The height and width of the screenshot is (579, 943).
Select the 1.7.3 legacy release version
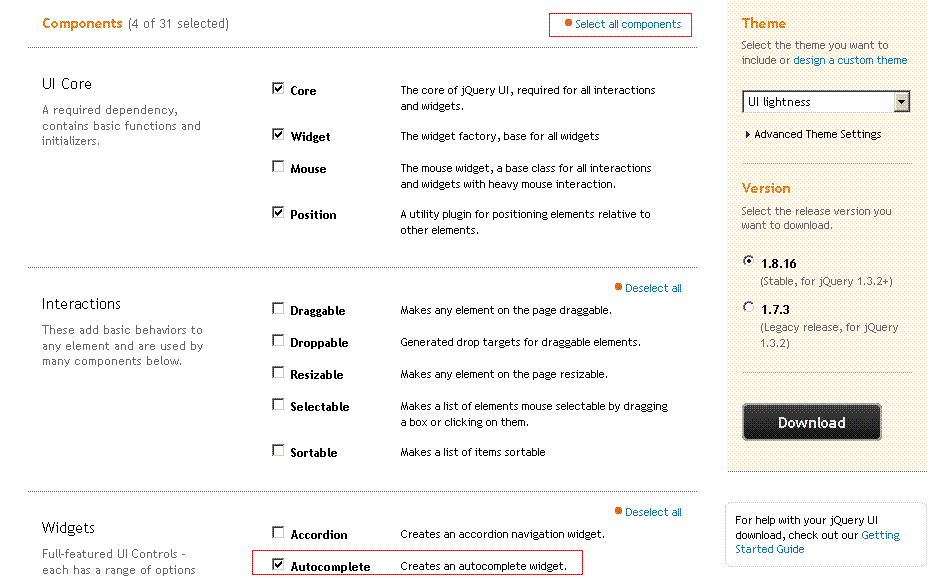(x=748, y=306)
